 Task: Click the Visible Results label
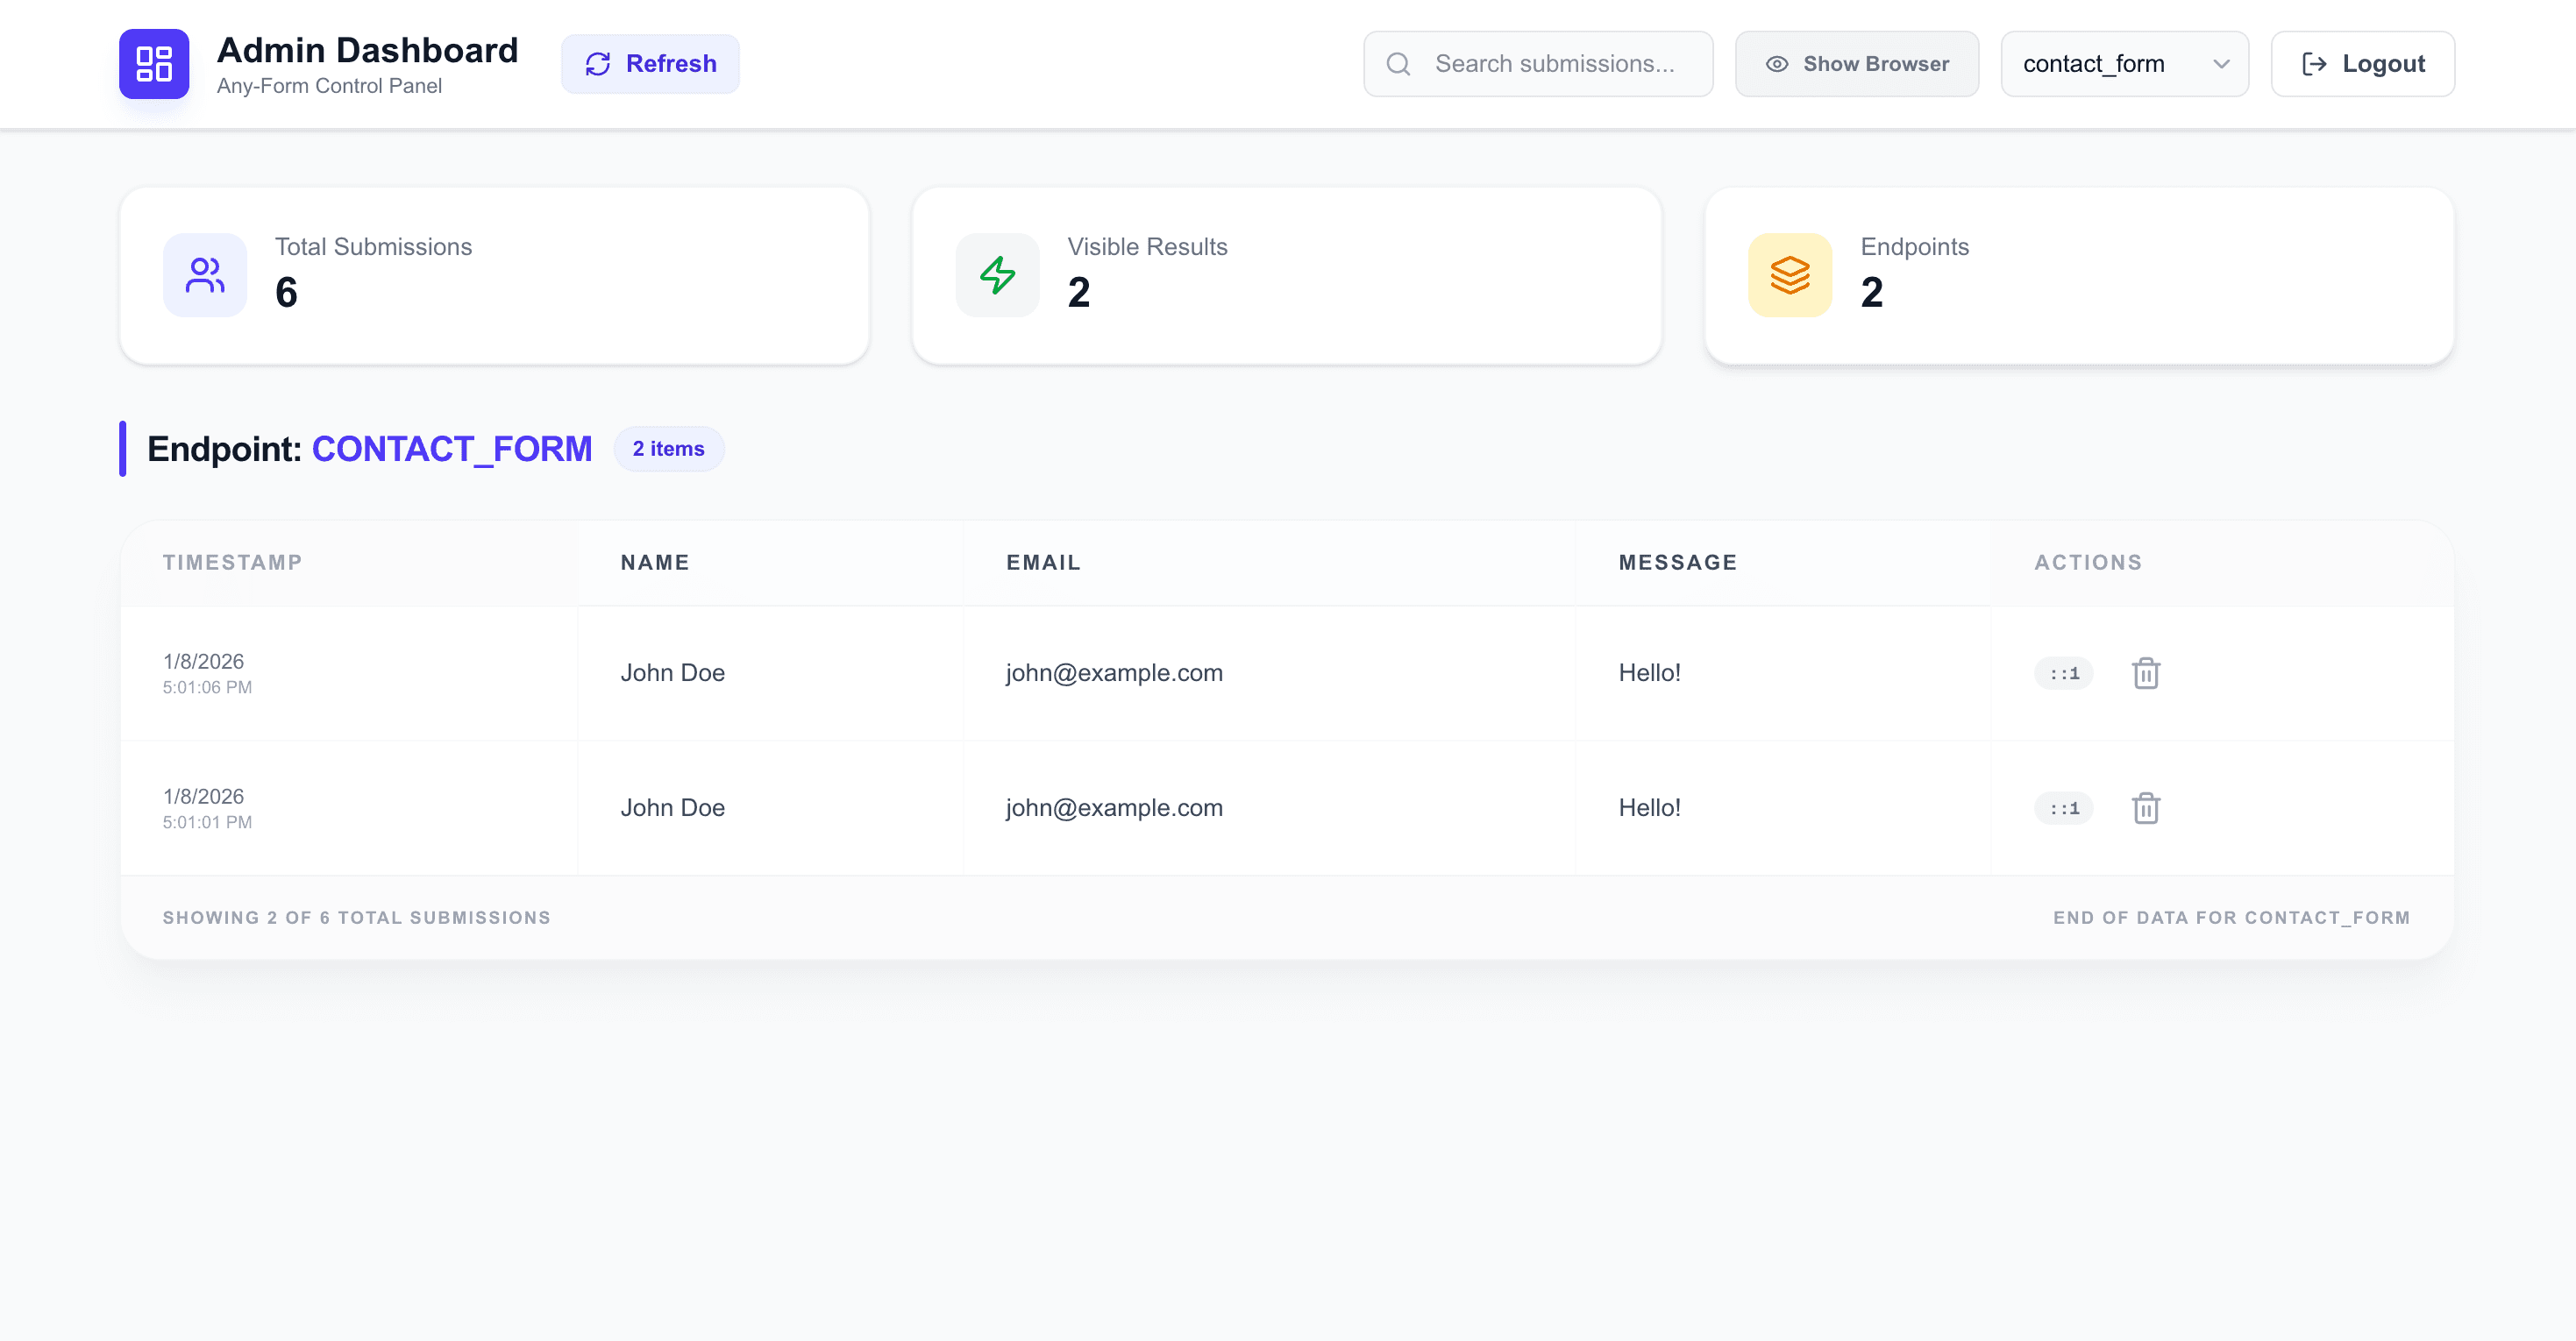tap(1148, 247)
